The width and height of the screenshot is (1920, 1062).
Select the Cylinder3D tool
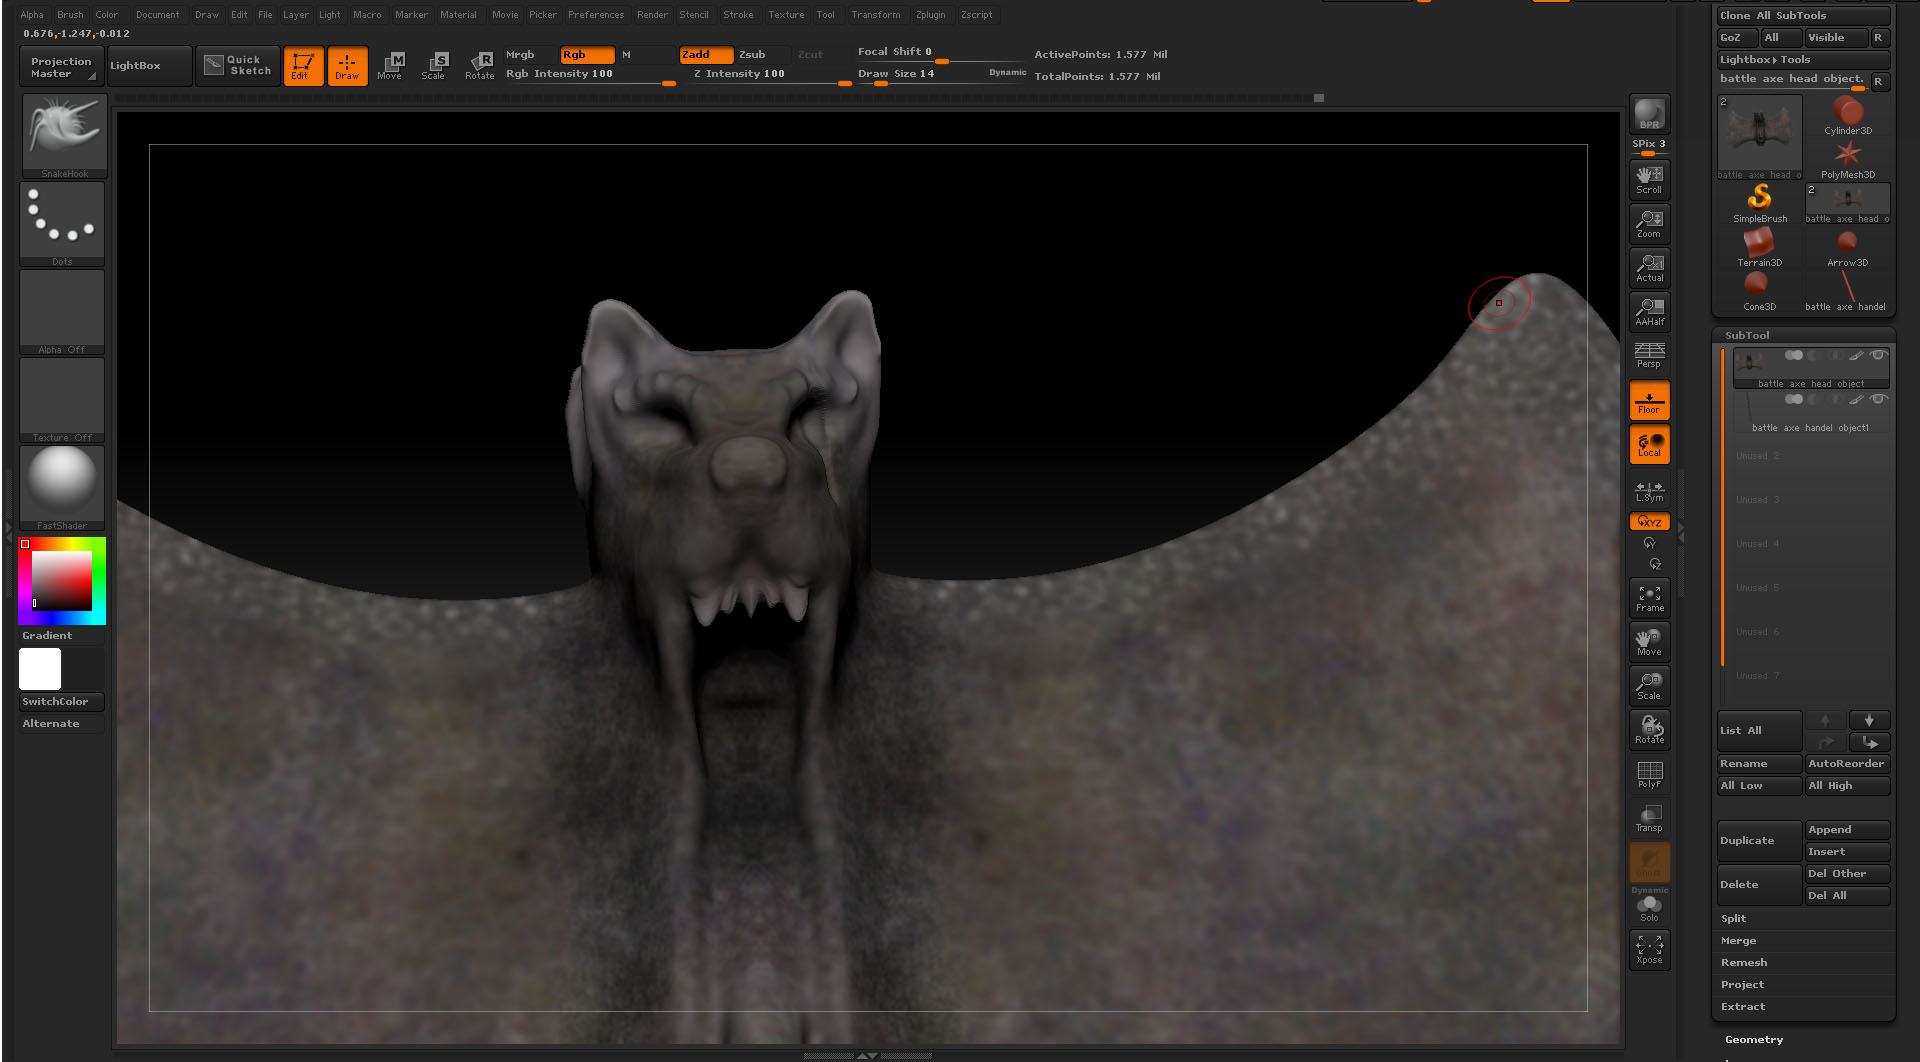click(x=1847, y=116)
